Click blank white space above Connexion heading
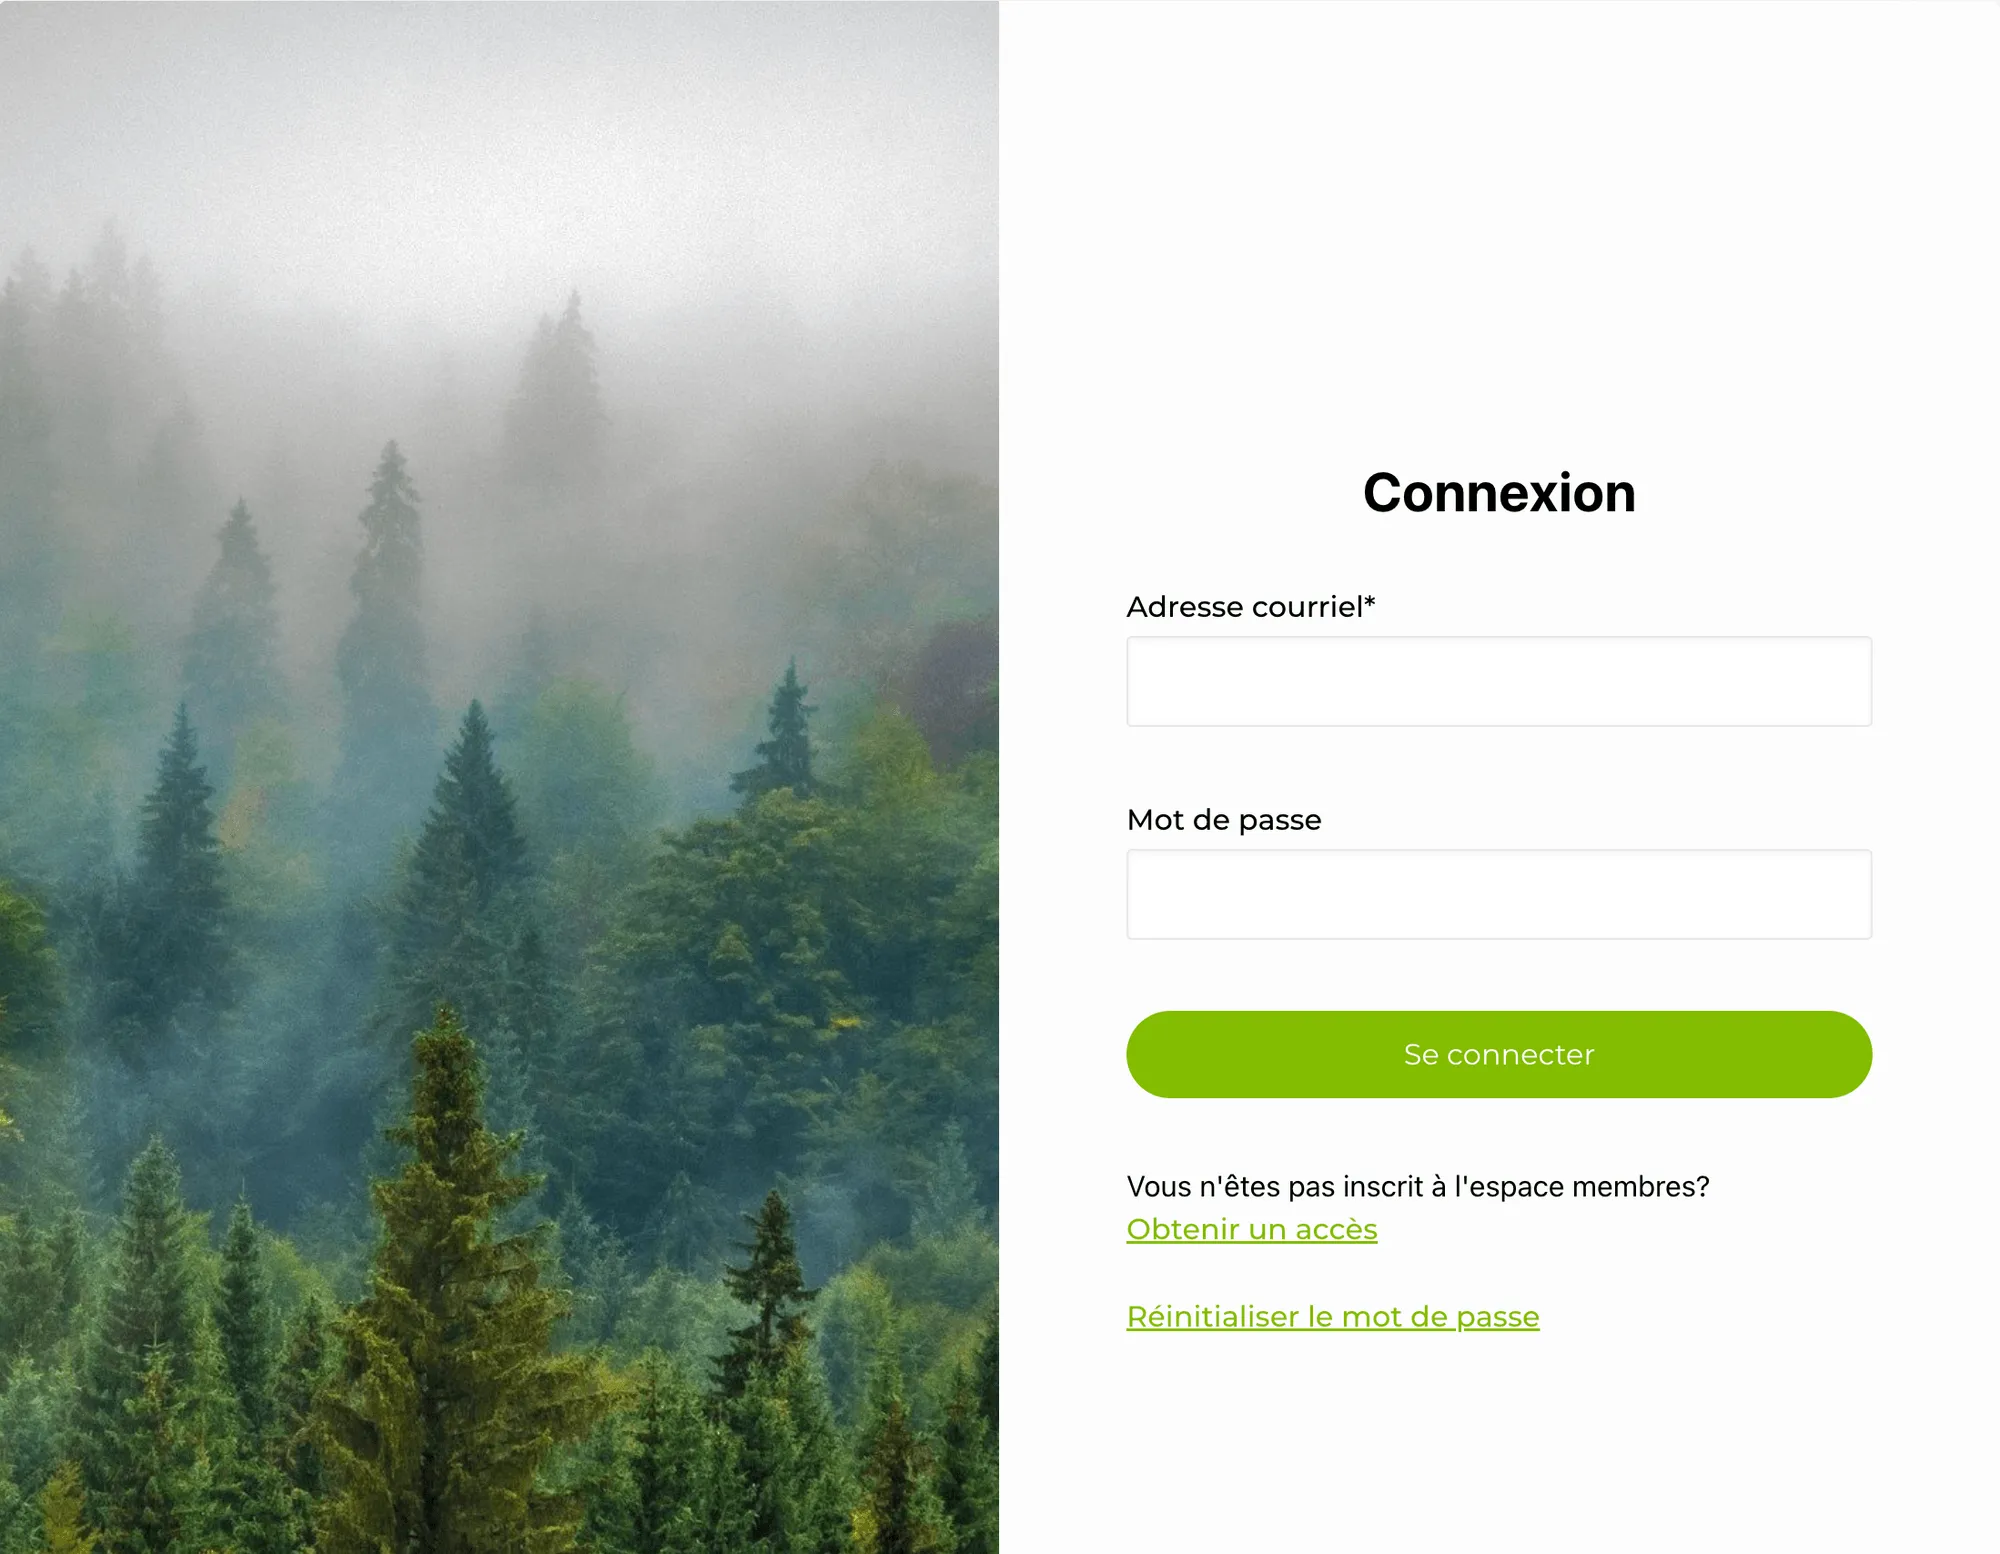The image size is (2000, 1554). click(x=1499, y=230)
